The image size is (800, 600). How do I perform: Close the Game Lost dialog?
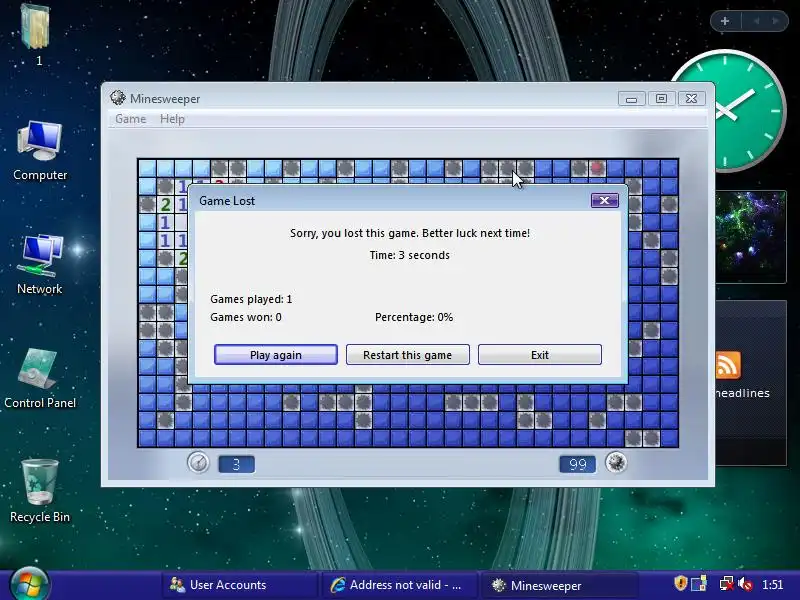[605, 201]
